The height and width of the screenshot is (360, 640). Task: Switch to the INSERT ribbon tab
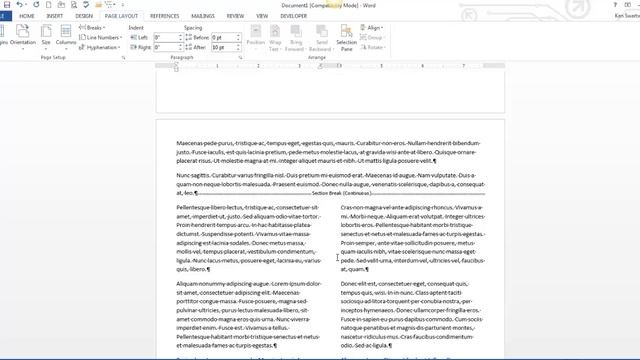point(55,16)
